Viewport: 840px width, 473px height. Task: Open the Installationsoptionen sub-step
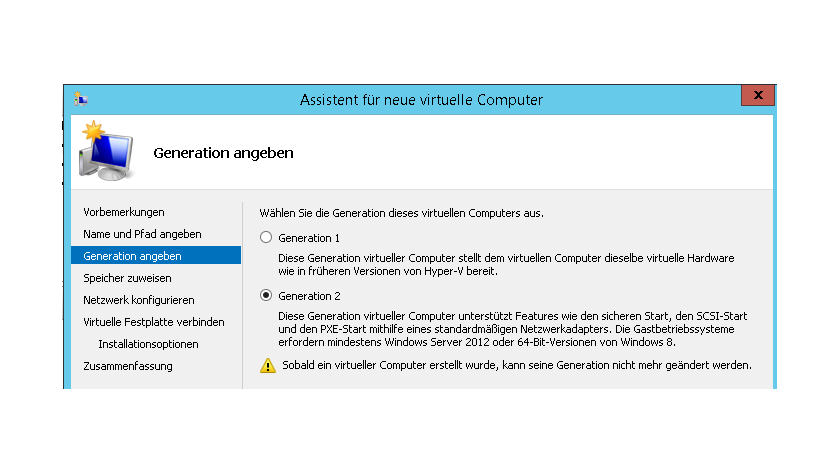(148, 344)
